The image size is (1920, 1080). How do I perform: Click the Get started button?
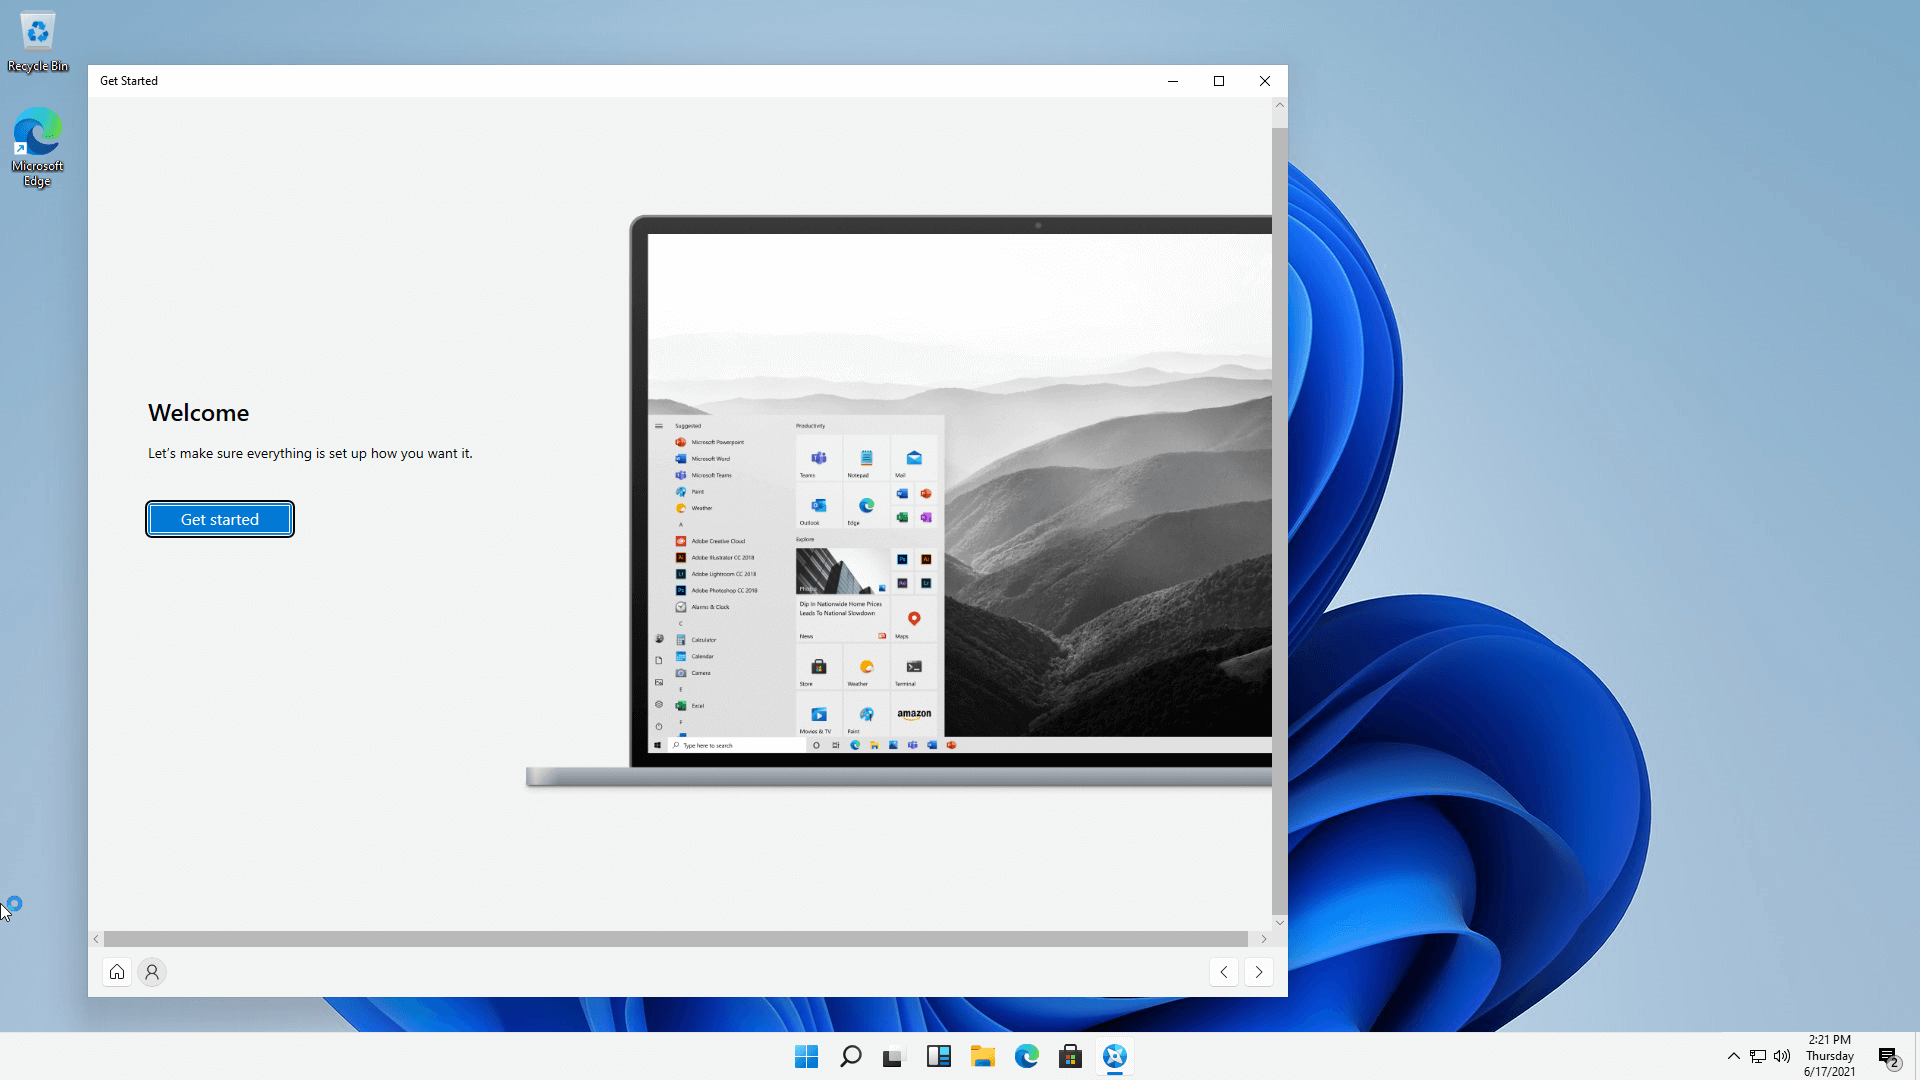click(x=219, y=518)
